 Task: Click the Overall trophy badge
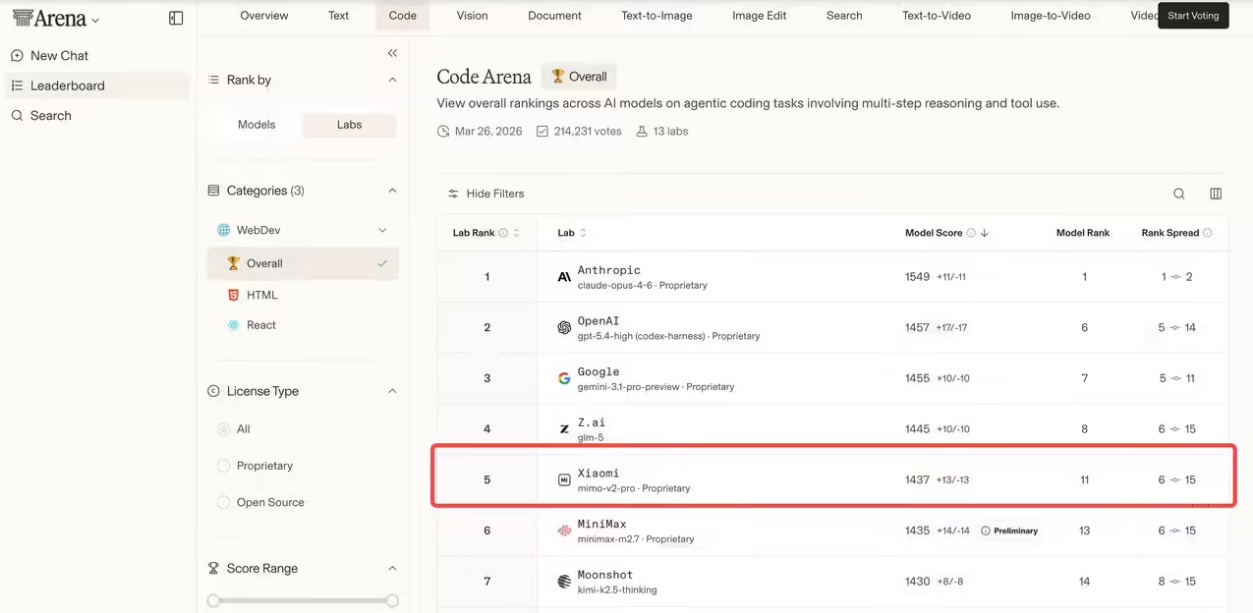coord(579,76)
